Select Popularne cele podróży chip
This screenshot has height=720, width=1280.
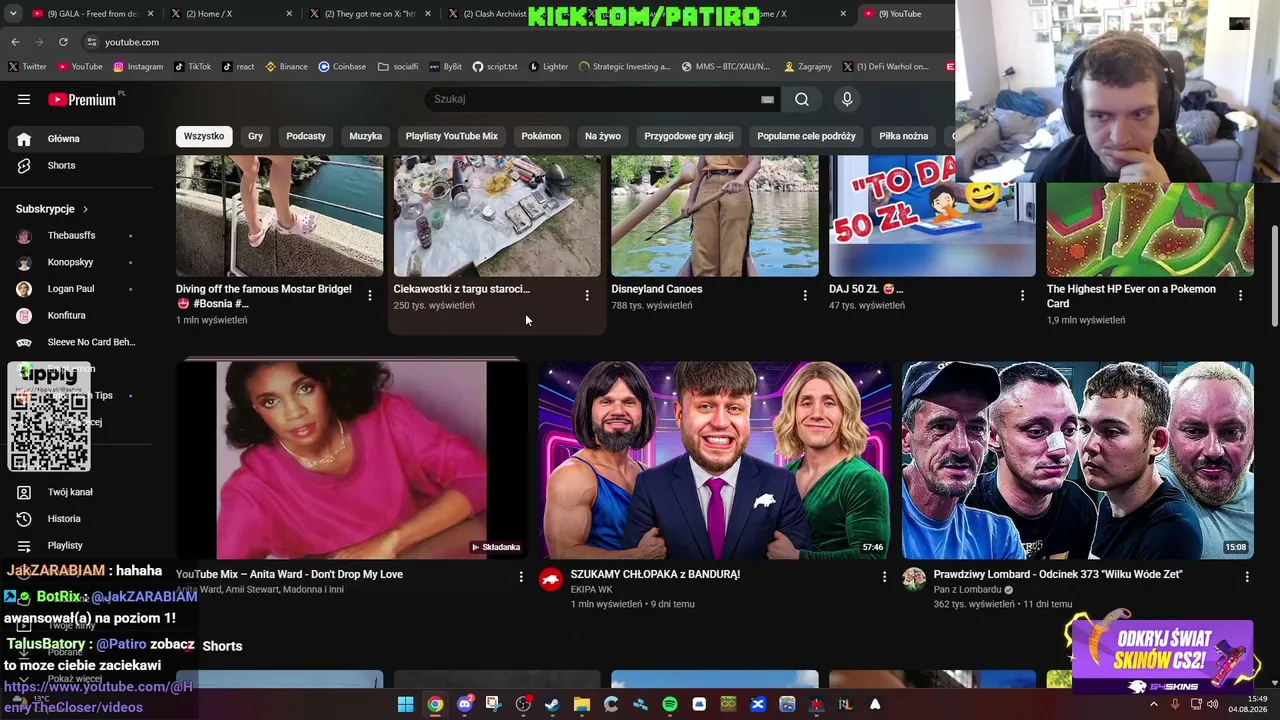[x=807, y=136]
